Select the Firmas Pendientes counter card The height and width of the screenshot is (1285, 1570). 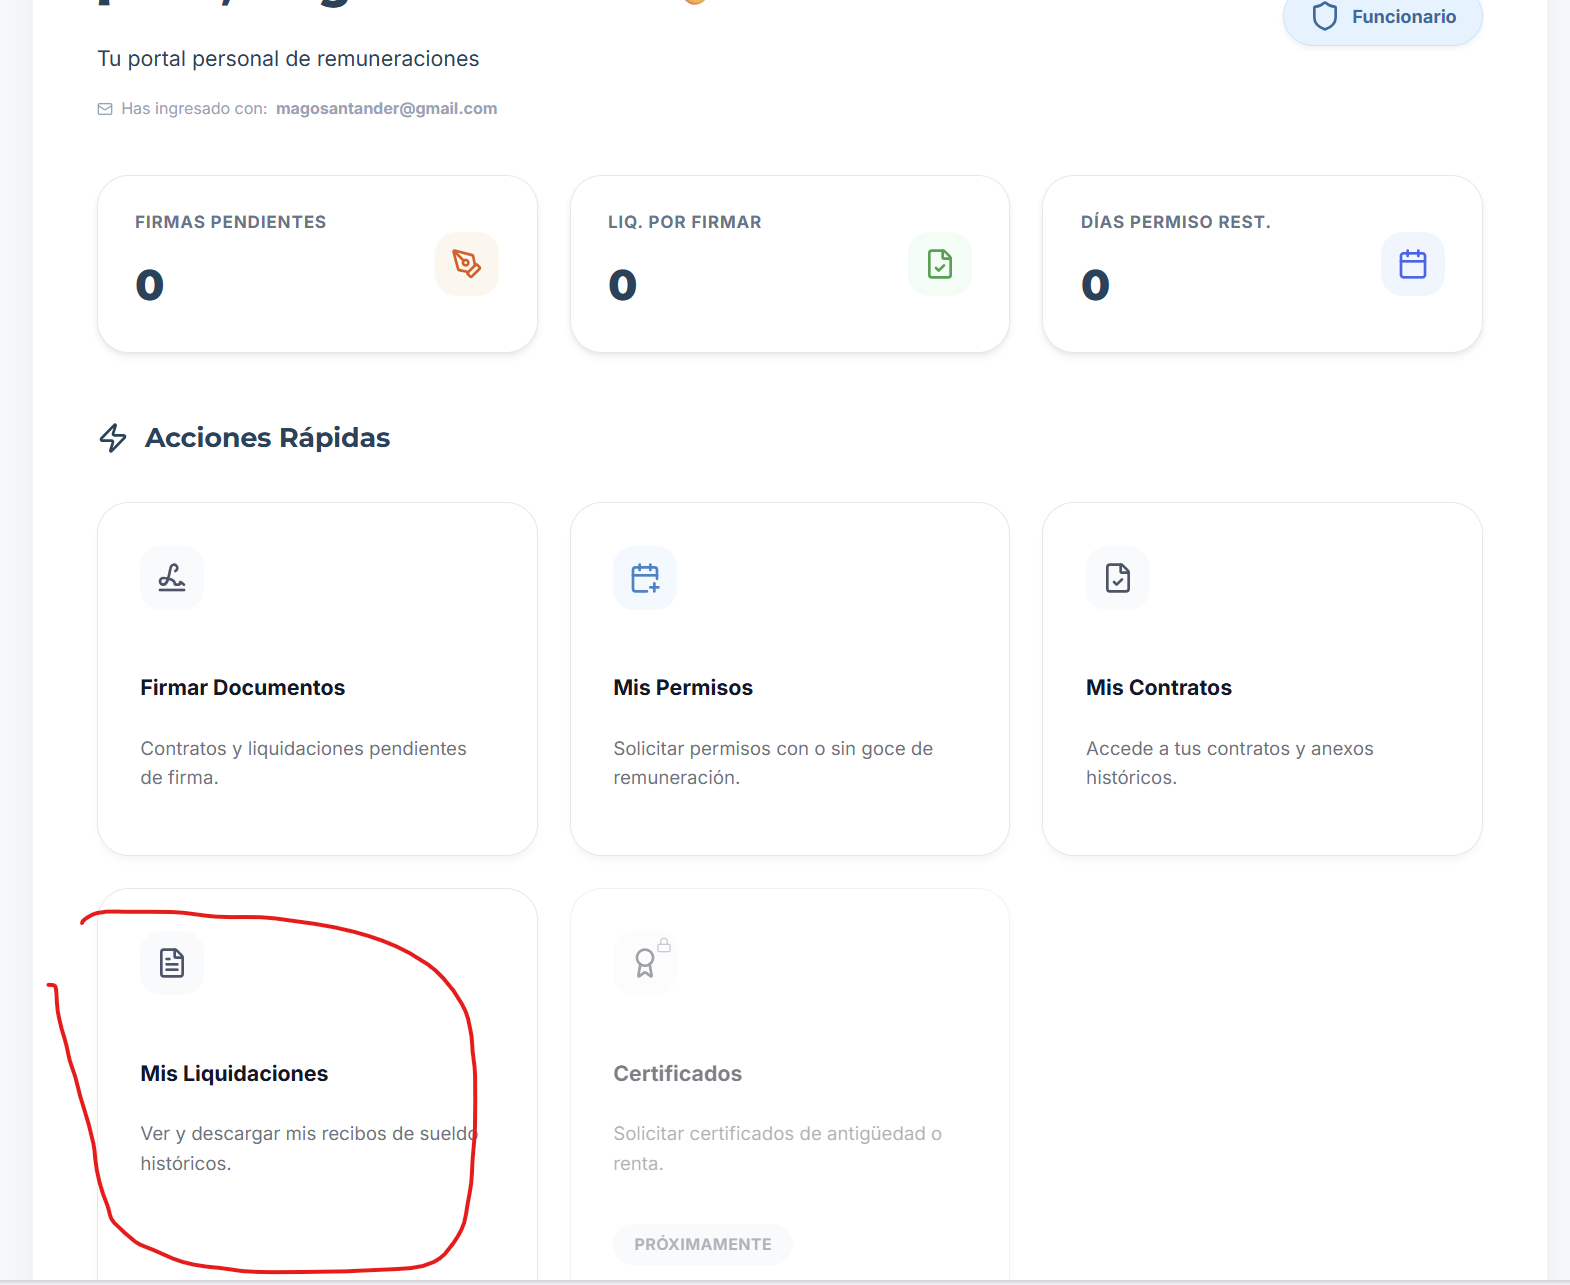pos(318,264)
